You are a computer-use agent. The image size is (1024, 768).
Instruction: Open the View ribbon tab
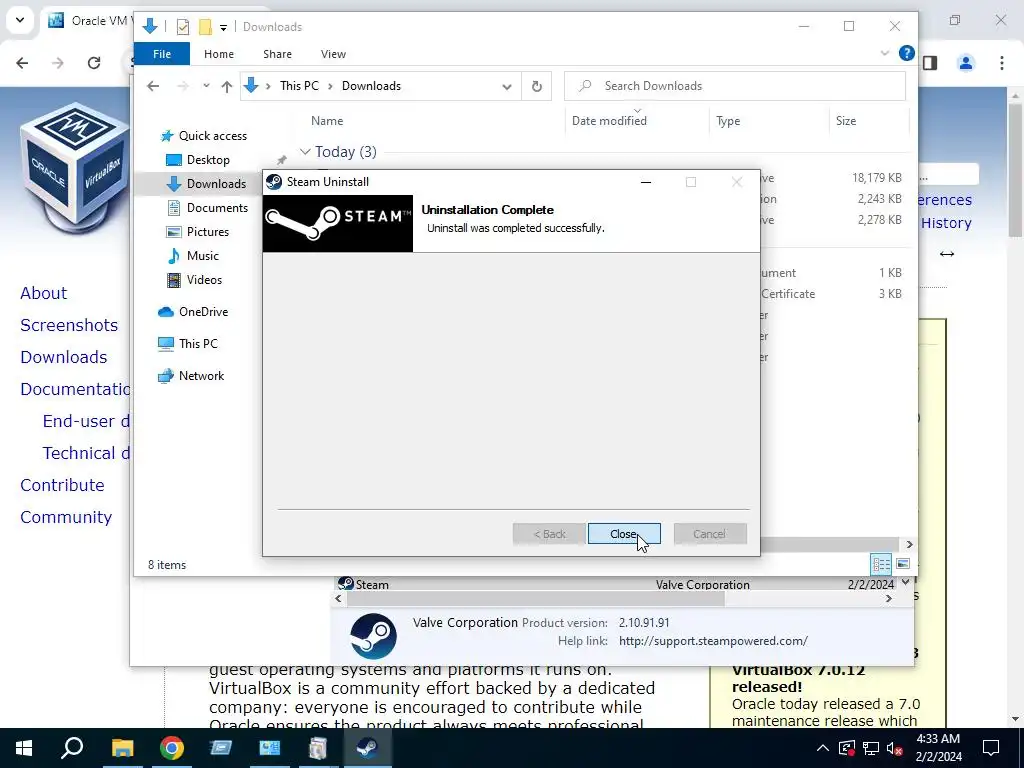tap(333, 54)
